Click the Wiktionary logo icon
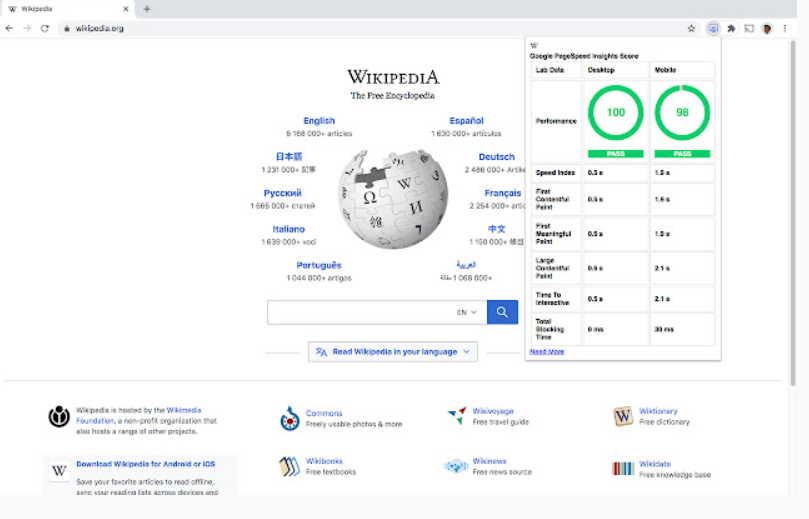The width and height of the screenshot is (809, 519). (x=623, y=416)
